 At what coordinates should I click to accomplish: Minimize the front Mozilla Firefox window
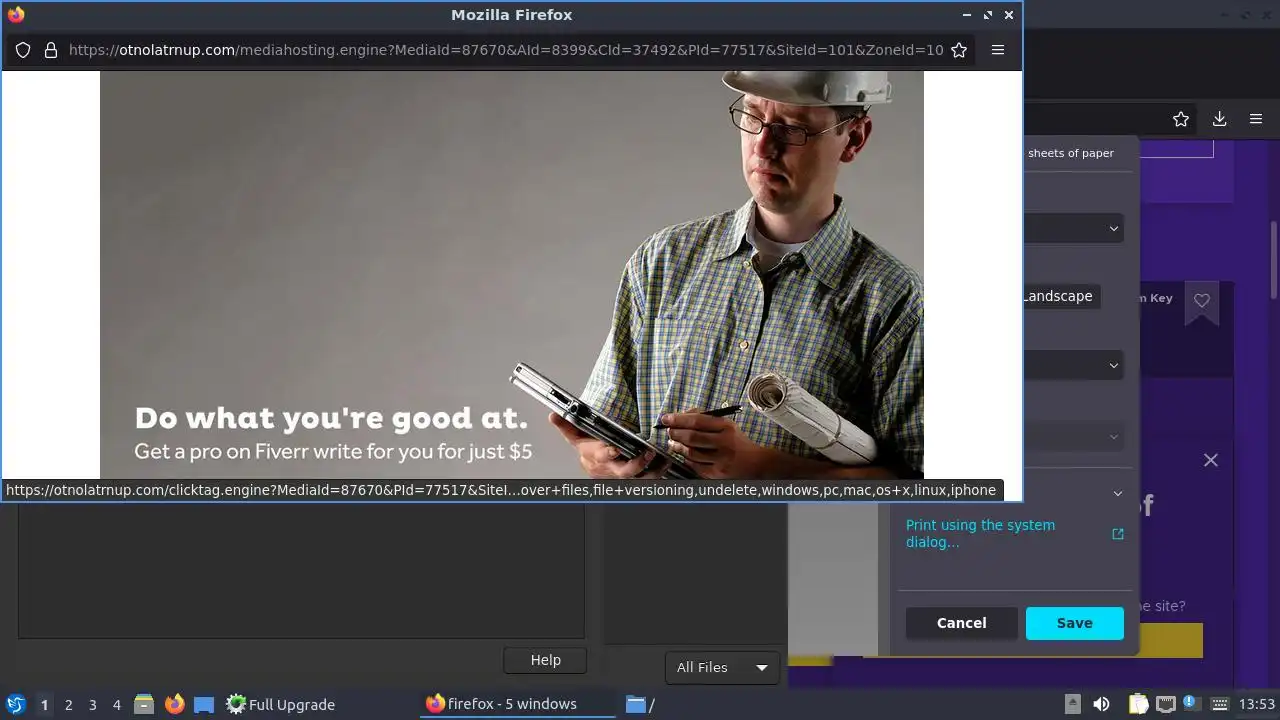click(x=967, y=15)
